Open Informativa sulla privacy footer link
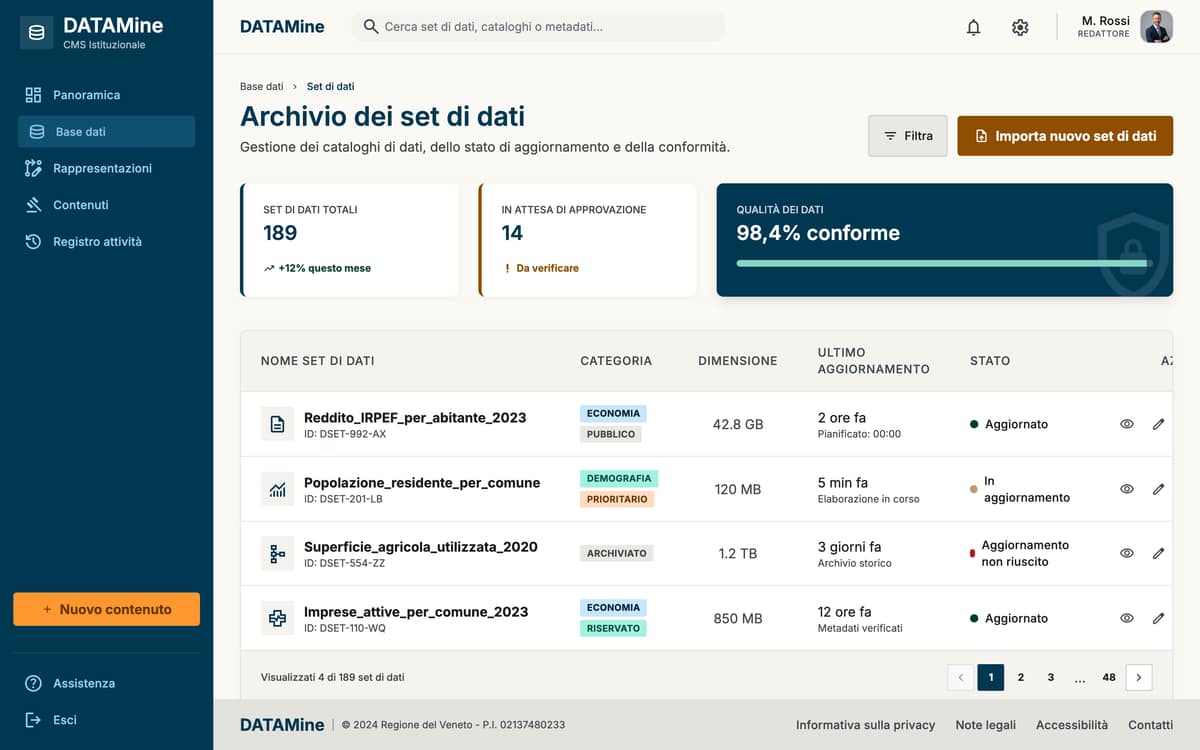1200x750 pixels. 865,725
